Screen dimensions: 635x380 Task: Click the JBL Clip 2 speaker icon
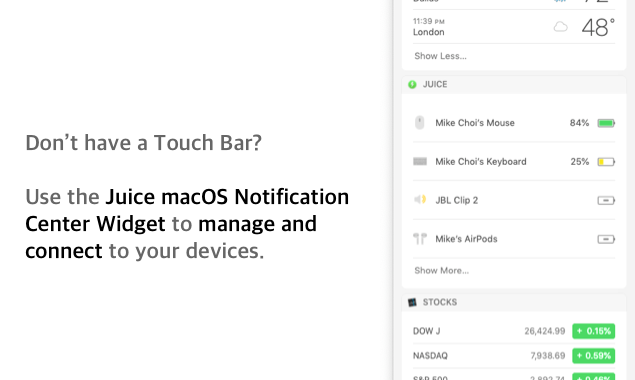(x=420, y=199)
